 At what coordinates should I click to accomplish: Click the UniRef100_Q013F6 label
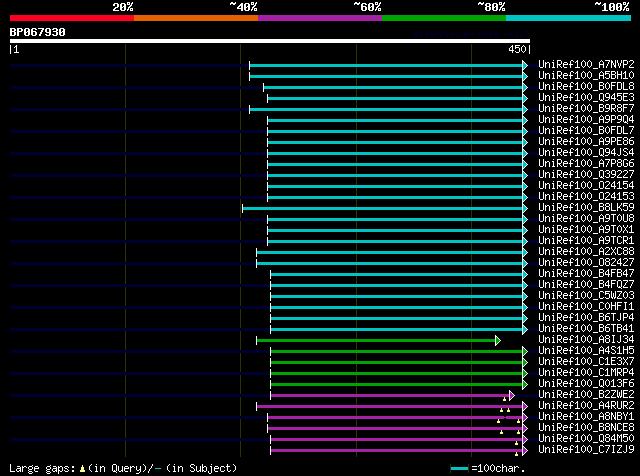pyautogui.click(x=586, y=384)
